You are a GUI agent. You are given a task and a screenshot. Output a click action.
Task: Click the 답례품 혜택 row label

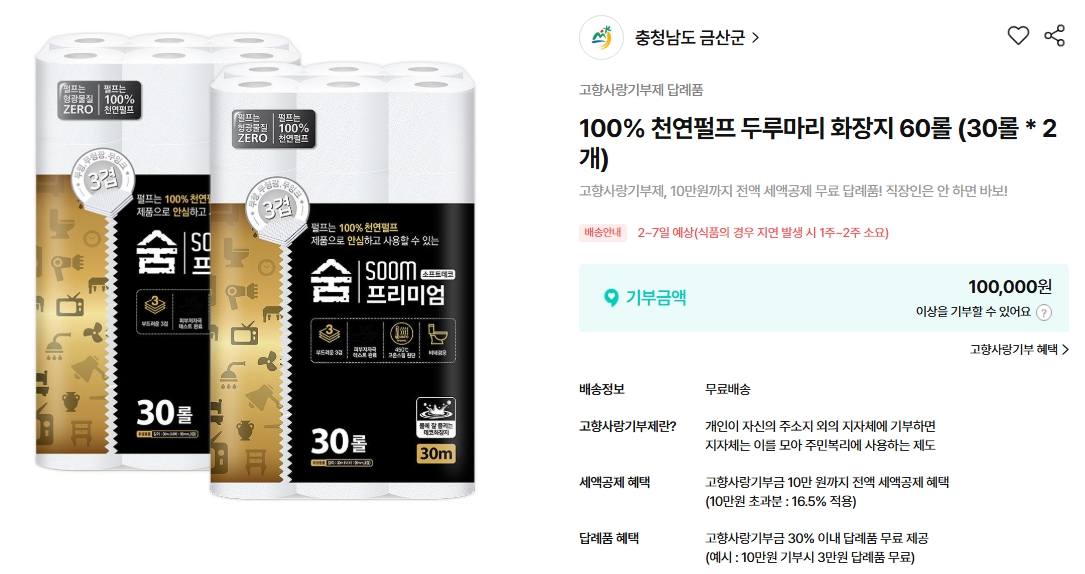(x=609, y=539)
